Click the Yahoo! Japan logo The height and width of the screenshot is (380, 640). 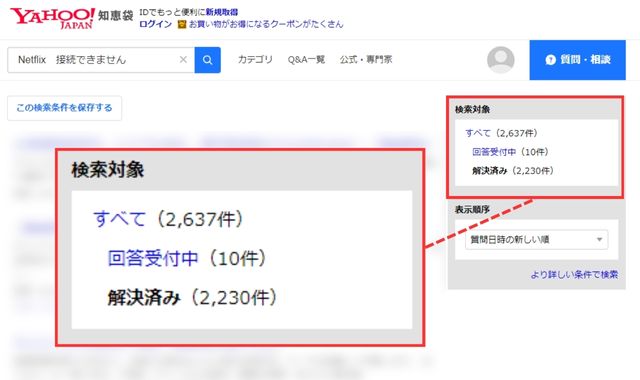point(52,18)
